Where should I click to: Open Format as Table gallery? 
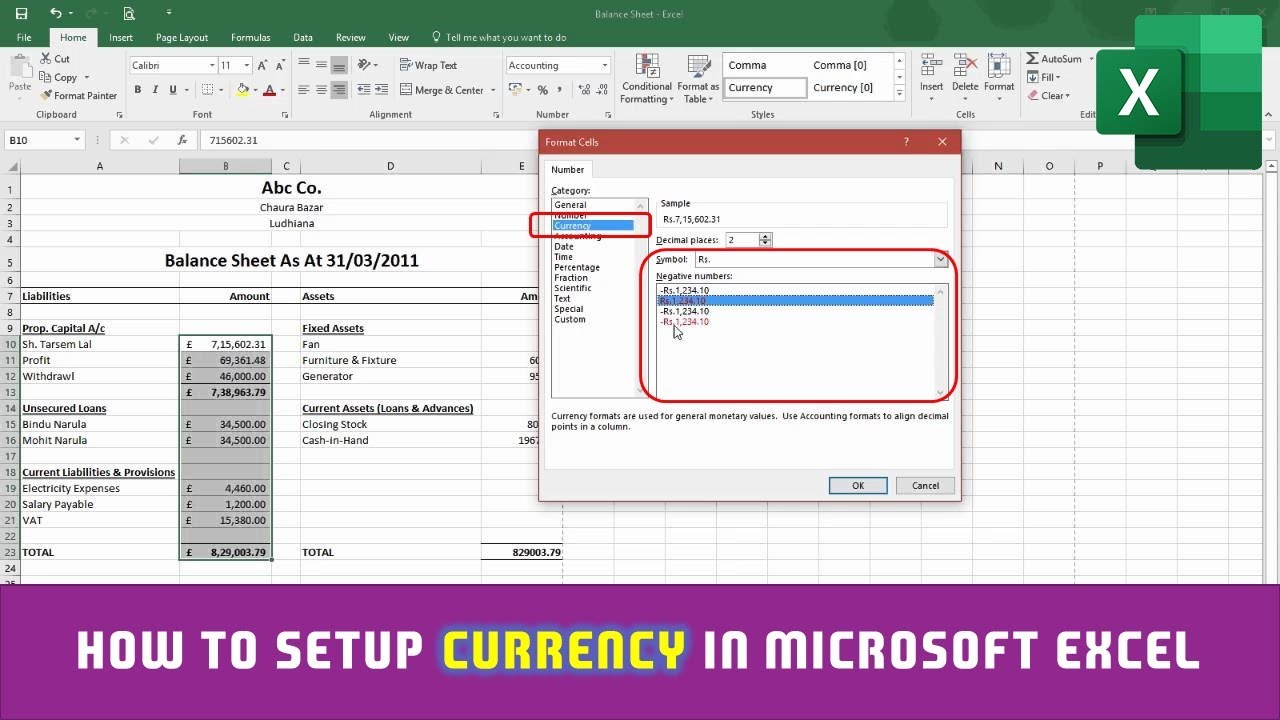[698, 79]
